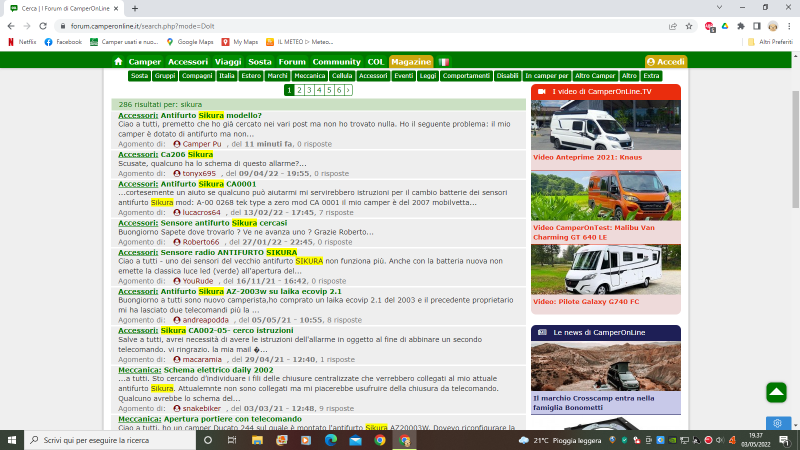Image resolution: width=800 pixels, height=450 pixels.
Task: Select the Leggi forum category
Action: click(x=428, y=76)
